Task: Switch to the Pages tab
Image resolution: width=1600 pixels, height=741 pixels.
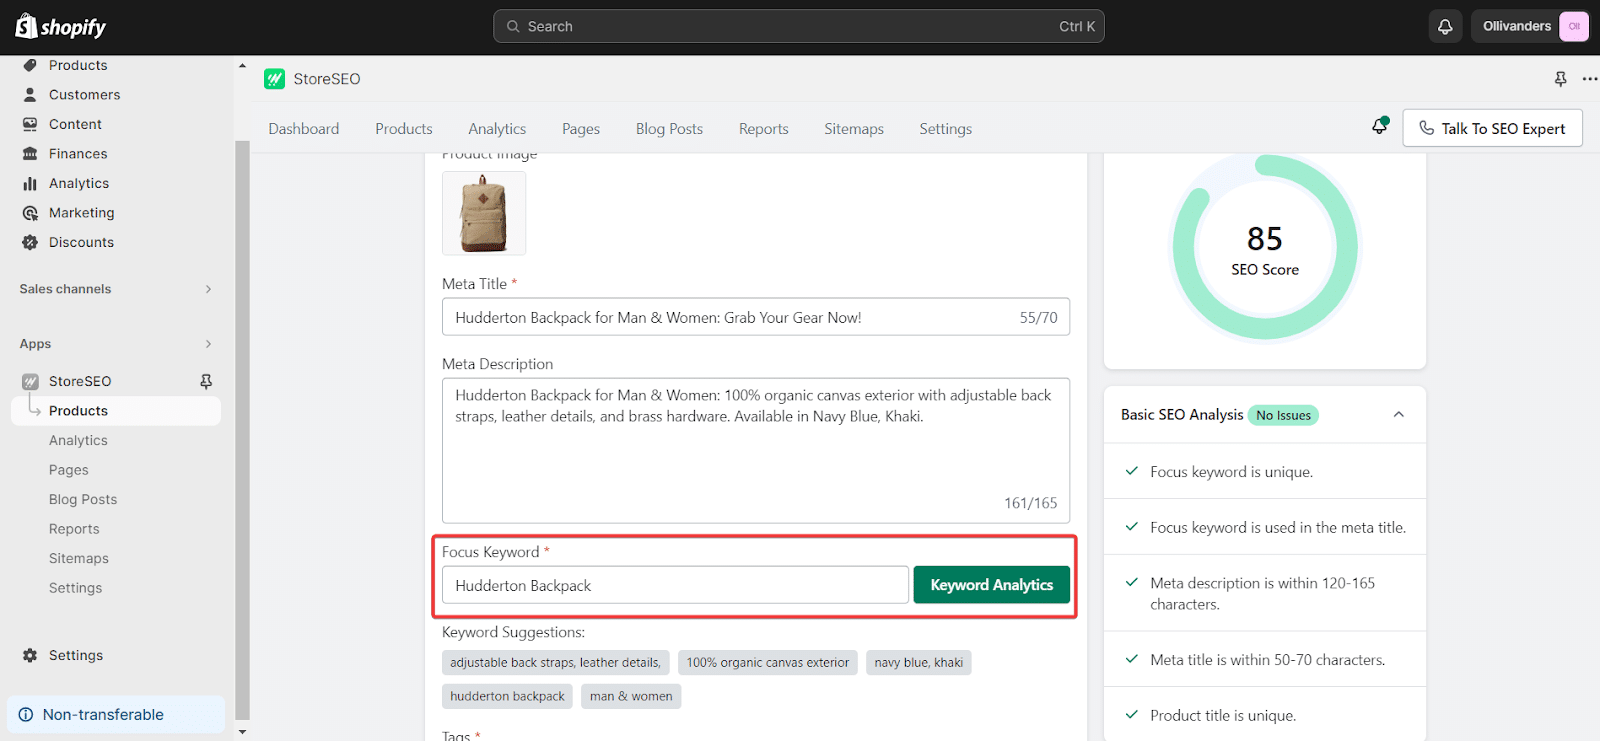Action: click(581, 129)
